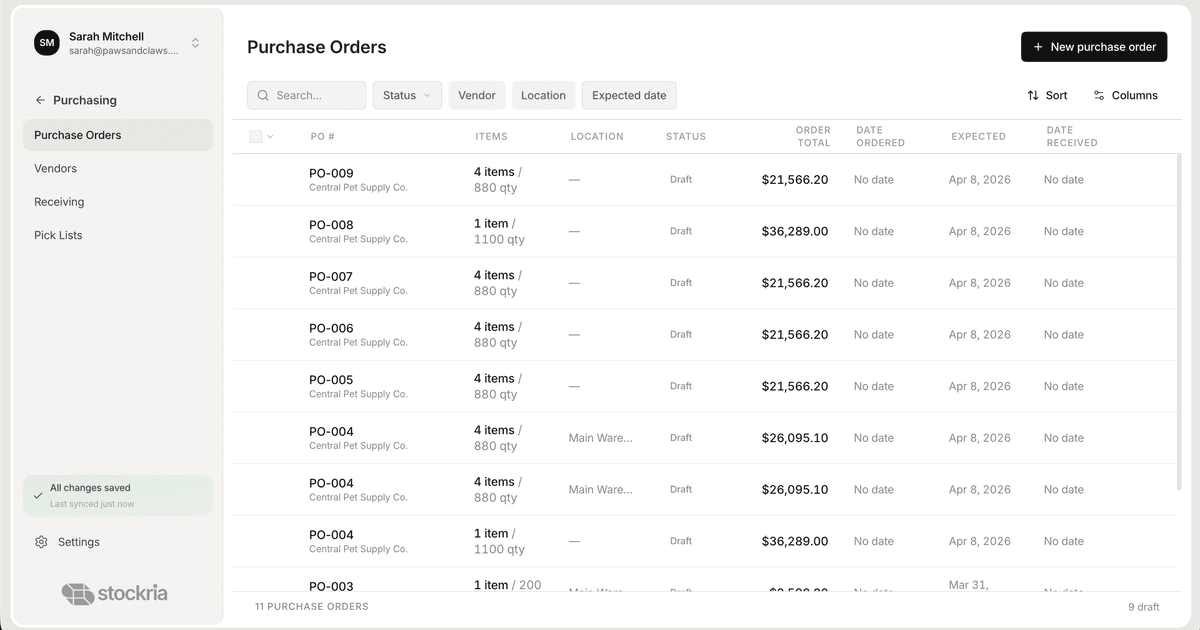Click the magnifying glass in the search box
This screenshot has height=630, width=1200.
[262, 95]
